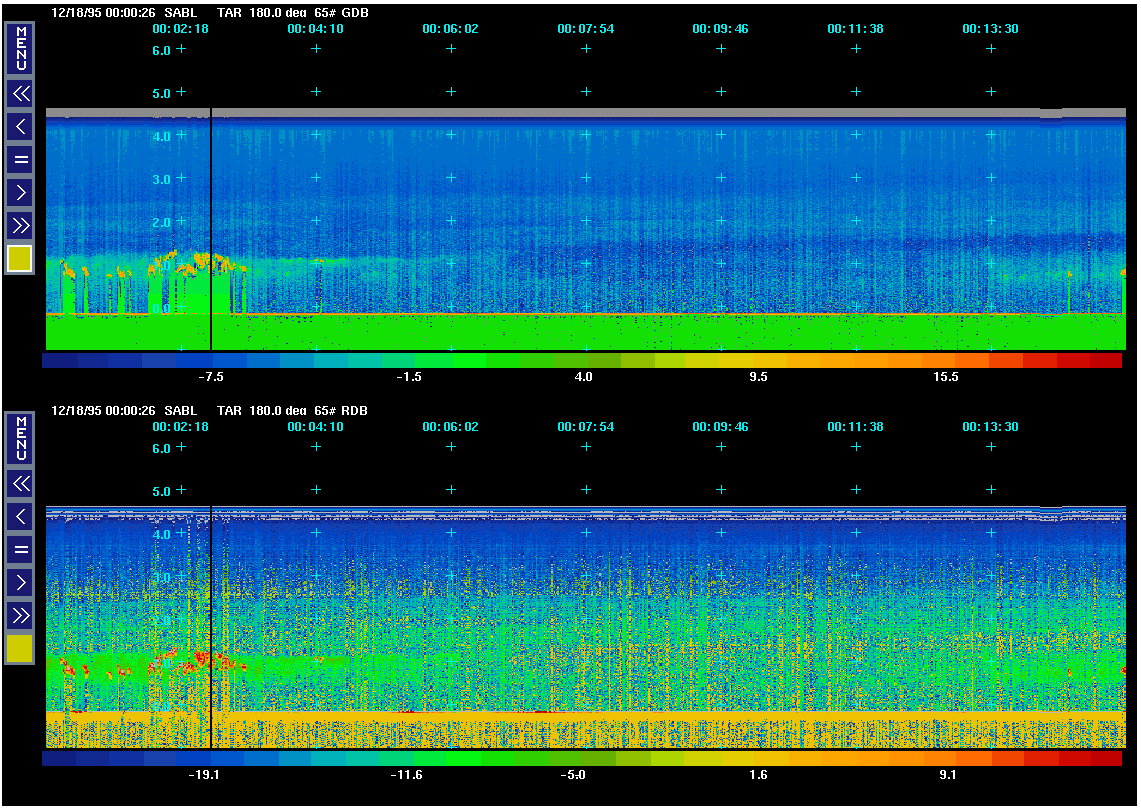Toggle the yellow square in the lower panel

point(20,649)
